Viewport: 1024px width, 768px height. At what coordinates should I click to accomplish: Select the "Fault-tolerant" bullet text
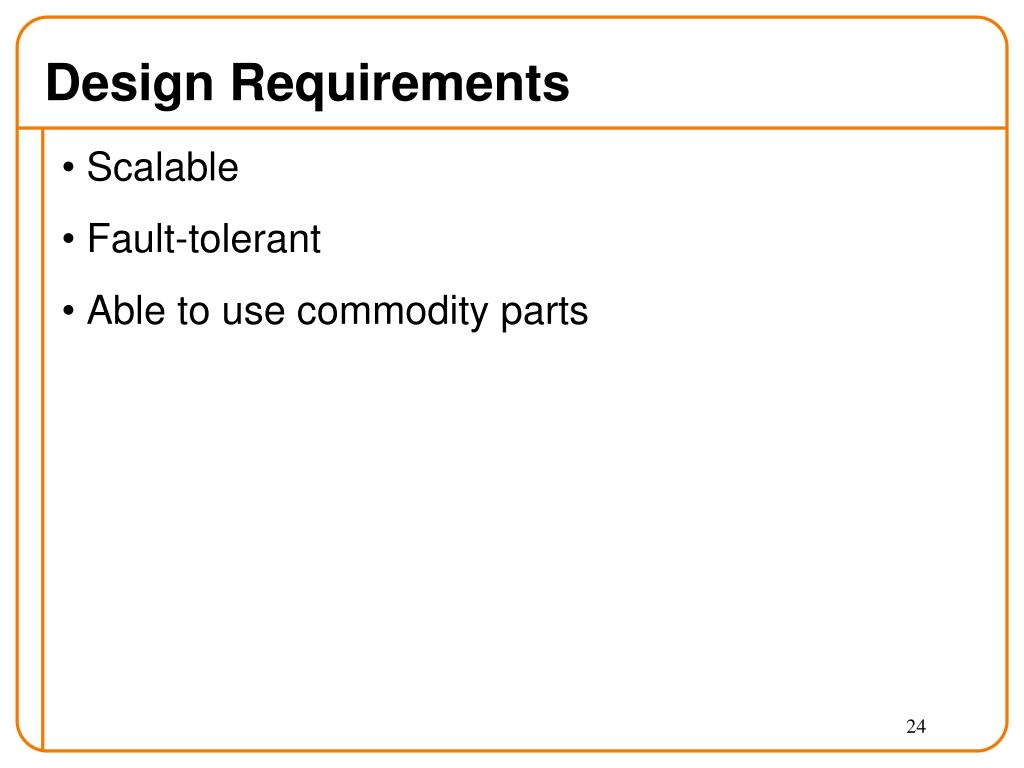(x=204, y=238)
